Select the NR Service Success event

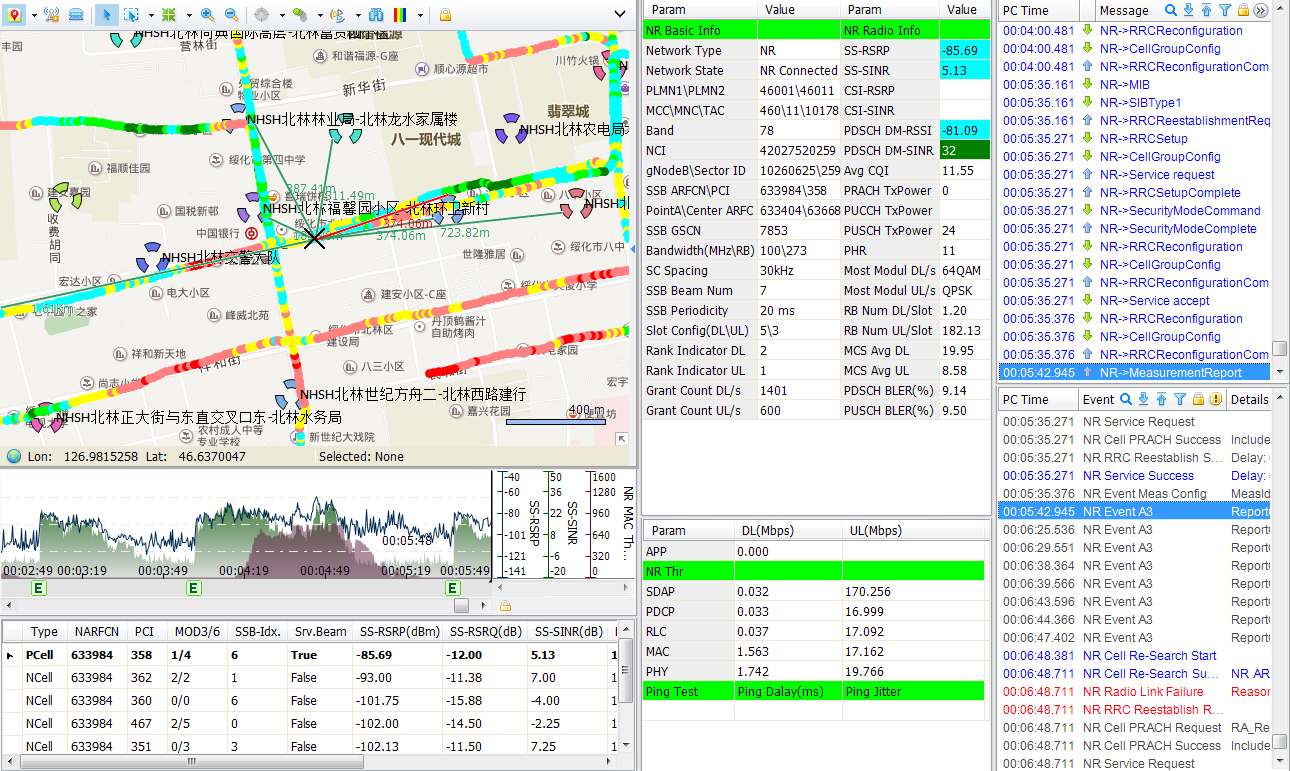pos(1135,475)
